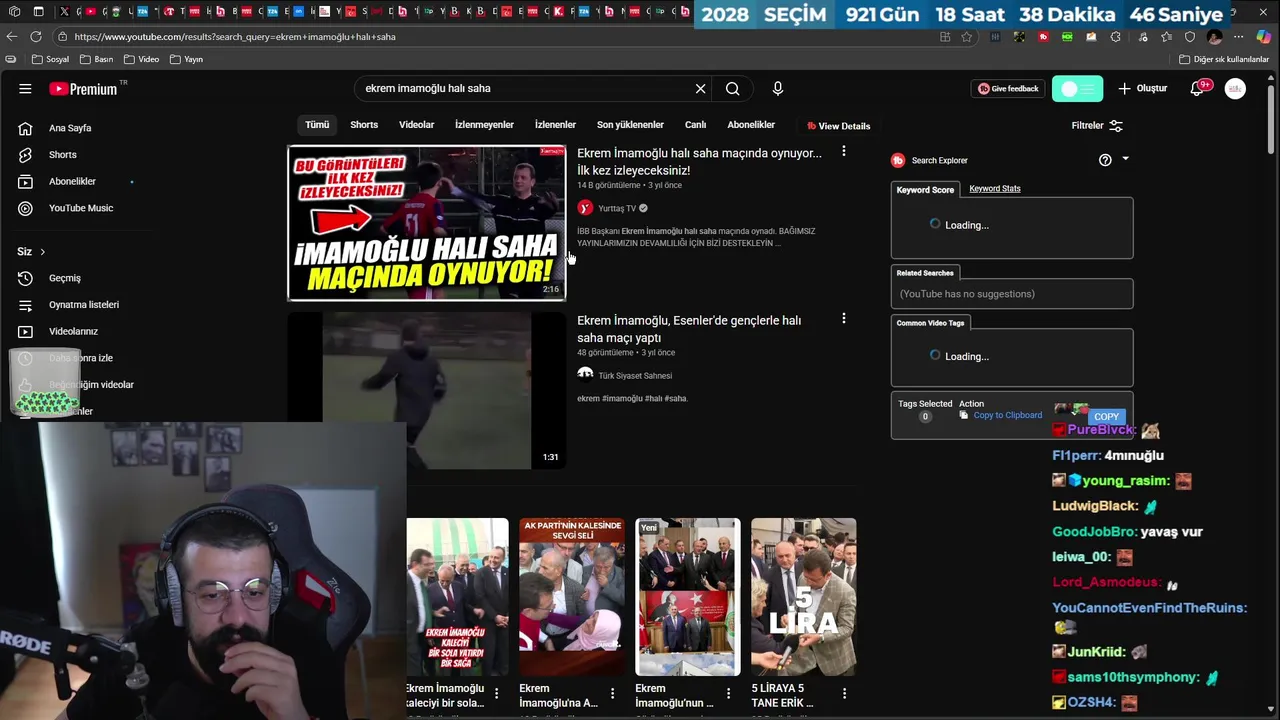Screen dimensions: 1280x720
Task: Click the browser back arrow
Action: point(12,37)
